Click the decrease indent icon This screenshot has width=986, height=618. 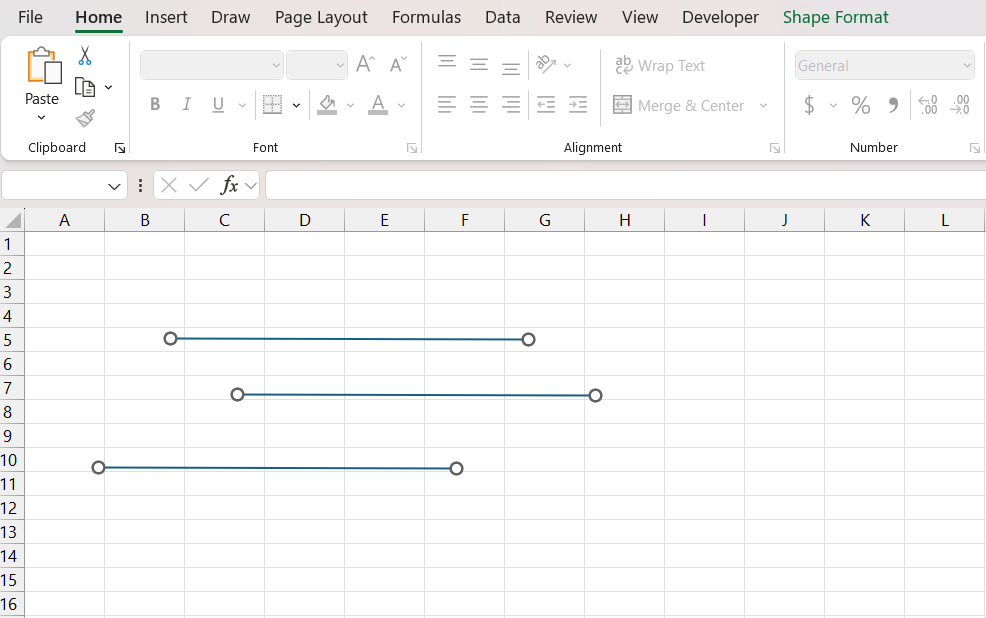coord(546,104)
